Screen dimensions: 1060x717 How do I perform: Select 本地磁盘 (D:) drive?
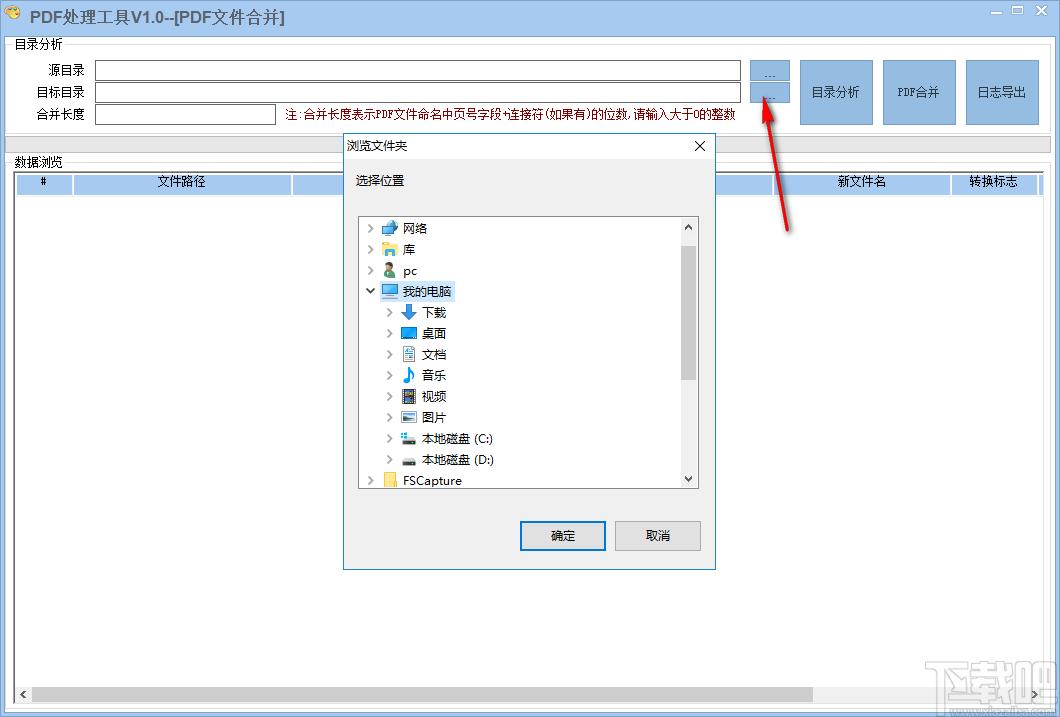(x=458, y=460)
